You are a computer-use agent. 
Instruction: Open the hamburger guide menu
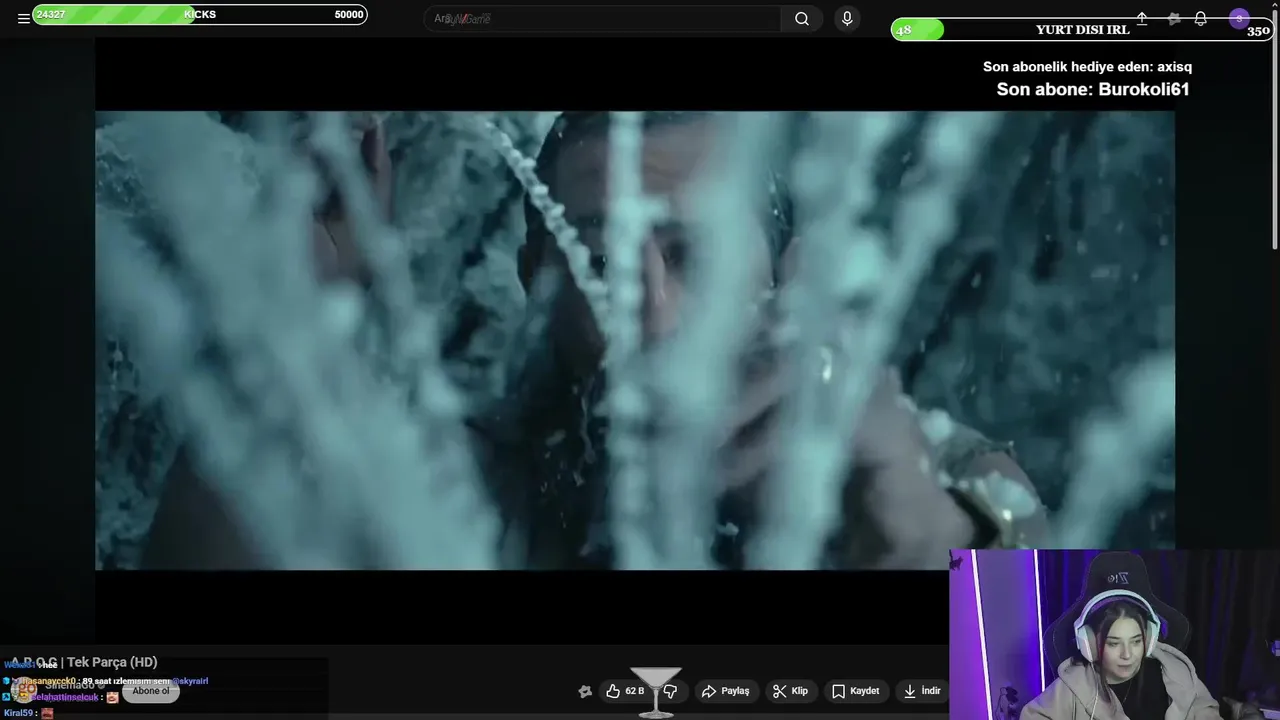[23, 18]
